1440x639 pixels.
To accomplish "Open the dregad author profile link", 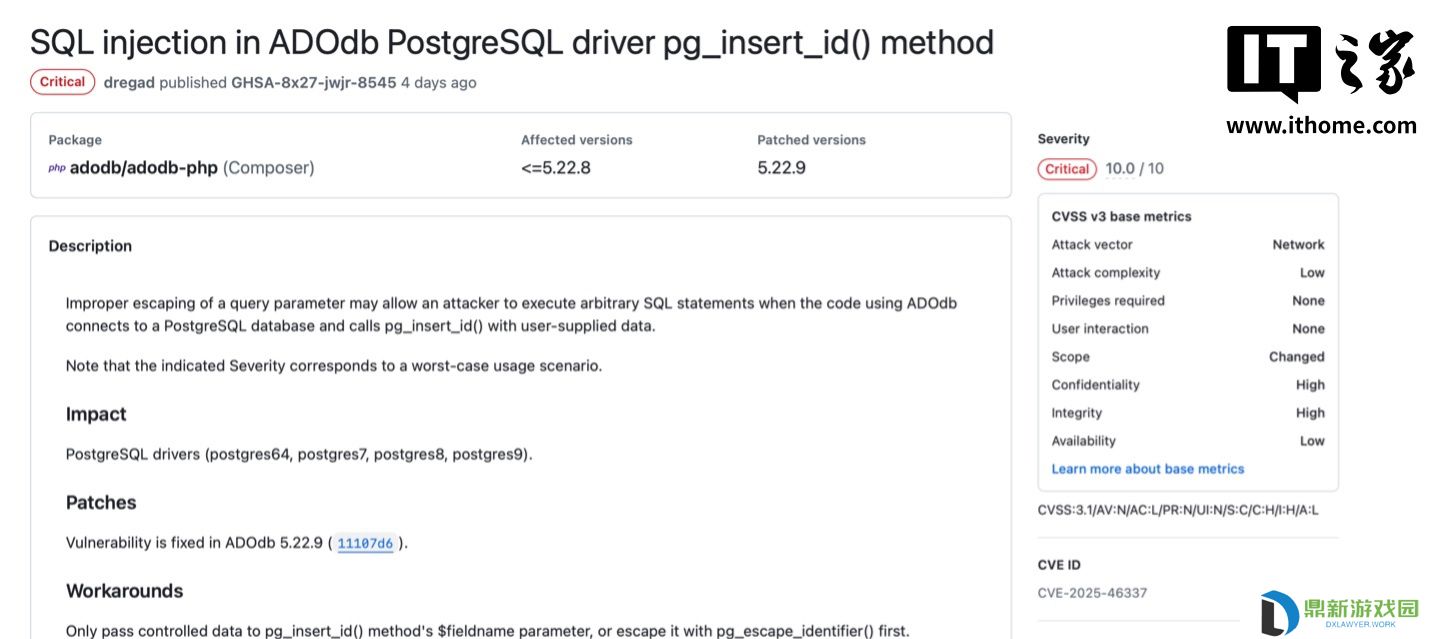I will 129,82.
